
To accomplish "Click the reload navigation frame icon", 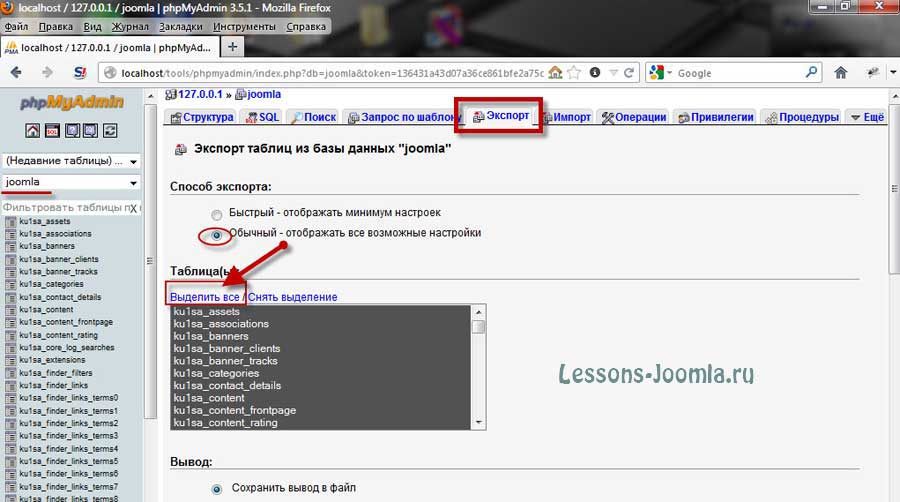I will click(x=110, y=130).
